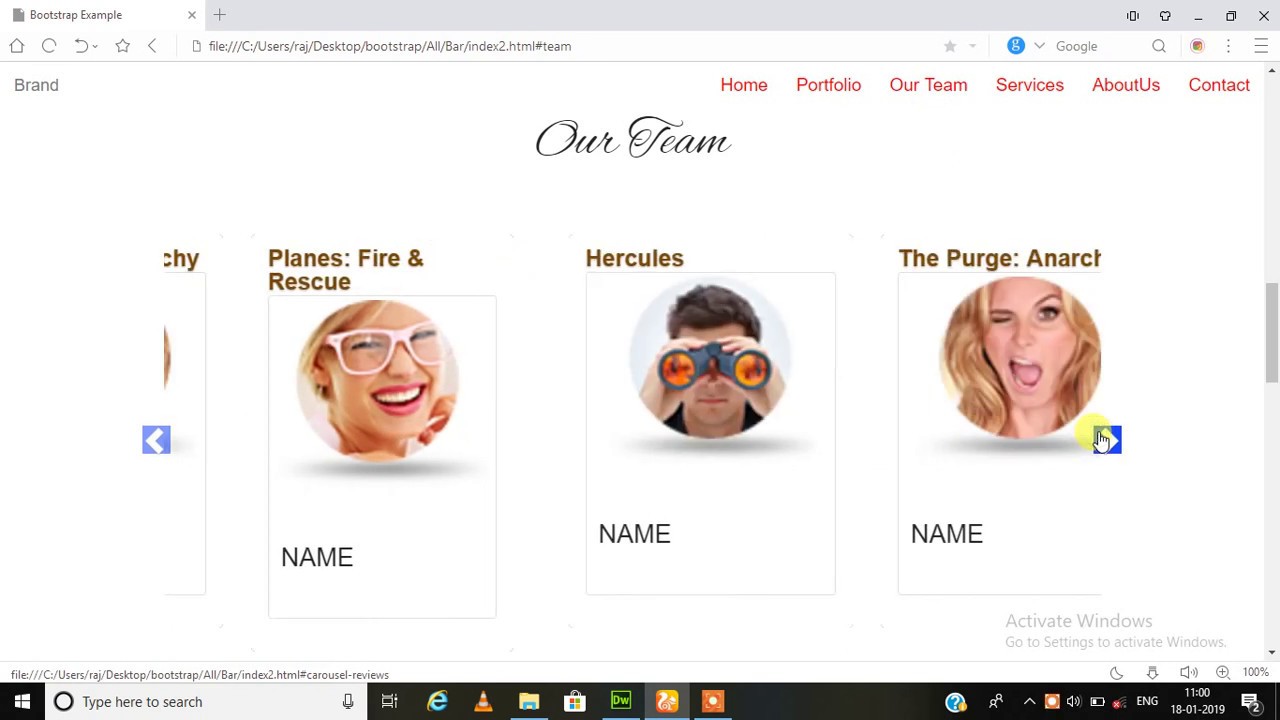Open the Services nav link
This screenshot has width=1280, height=720.
(1029, 85)
